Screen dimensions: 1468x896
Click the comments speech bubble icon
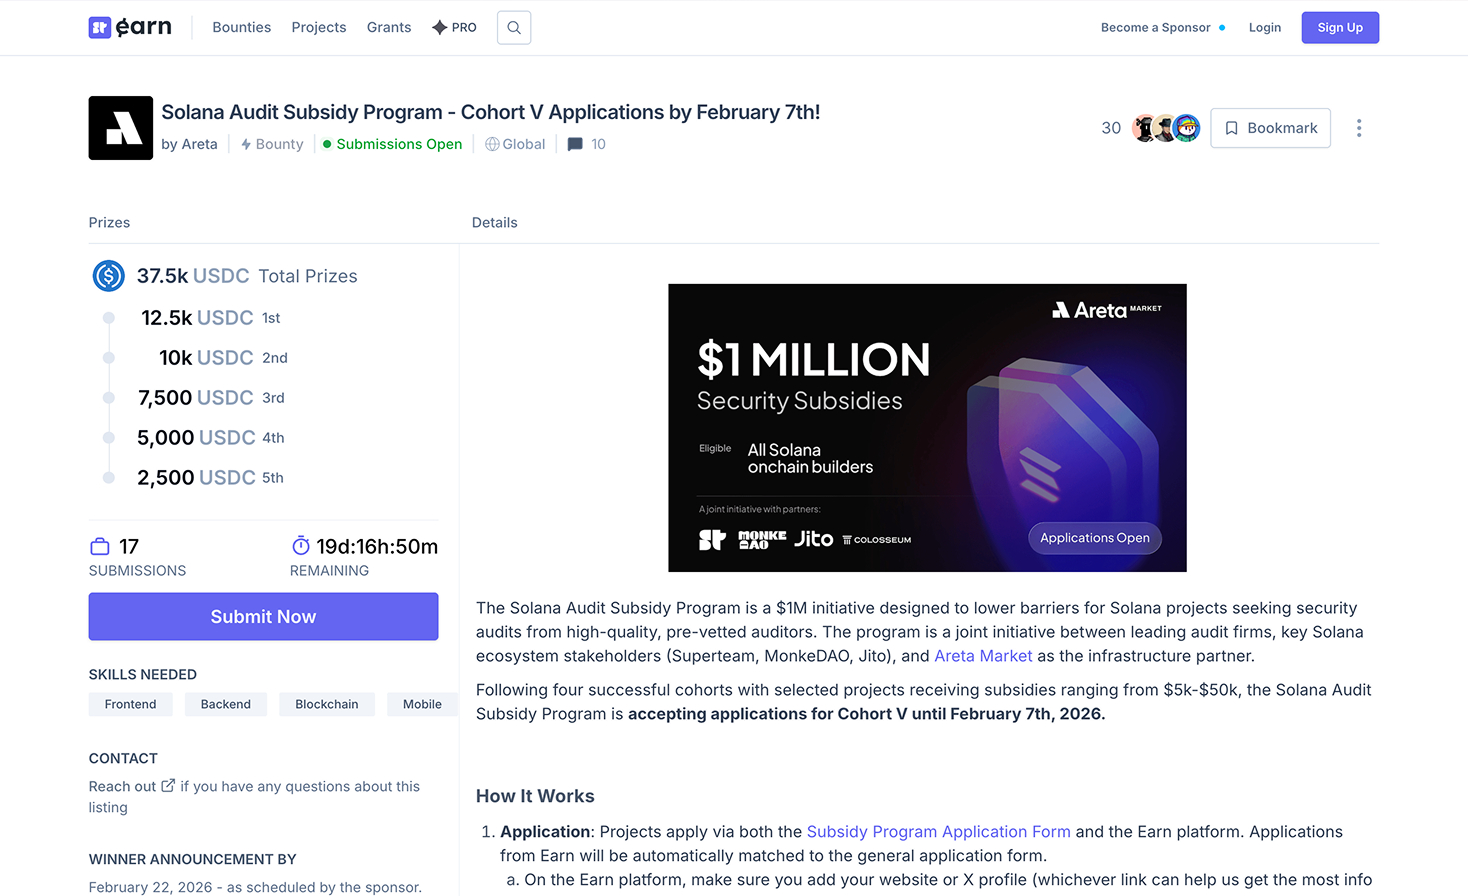[575, 144]
